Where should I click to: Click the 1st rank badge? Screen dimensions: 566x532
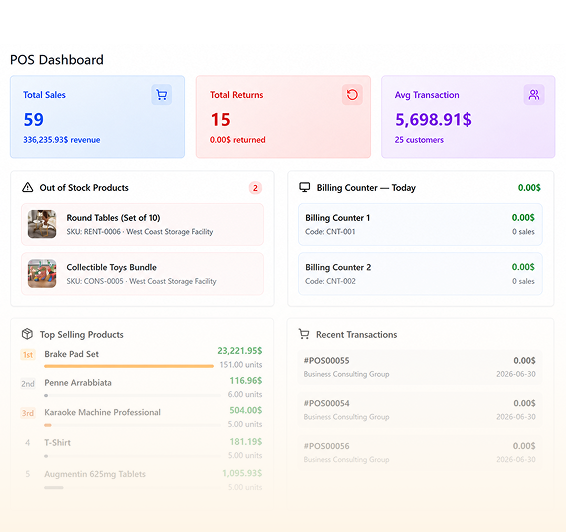[28, 355]
